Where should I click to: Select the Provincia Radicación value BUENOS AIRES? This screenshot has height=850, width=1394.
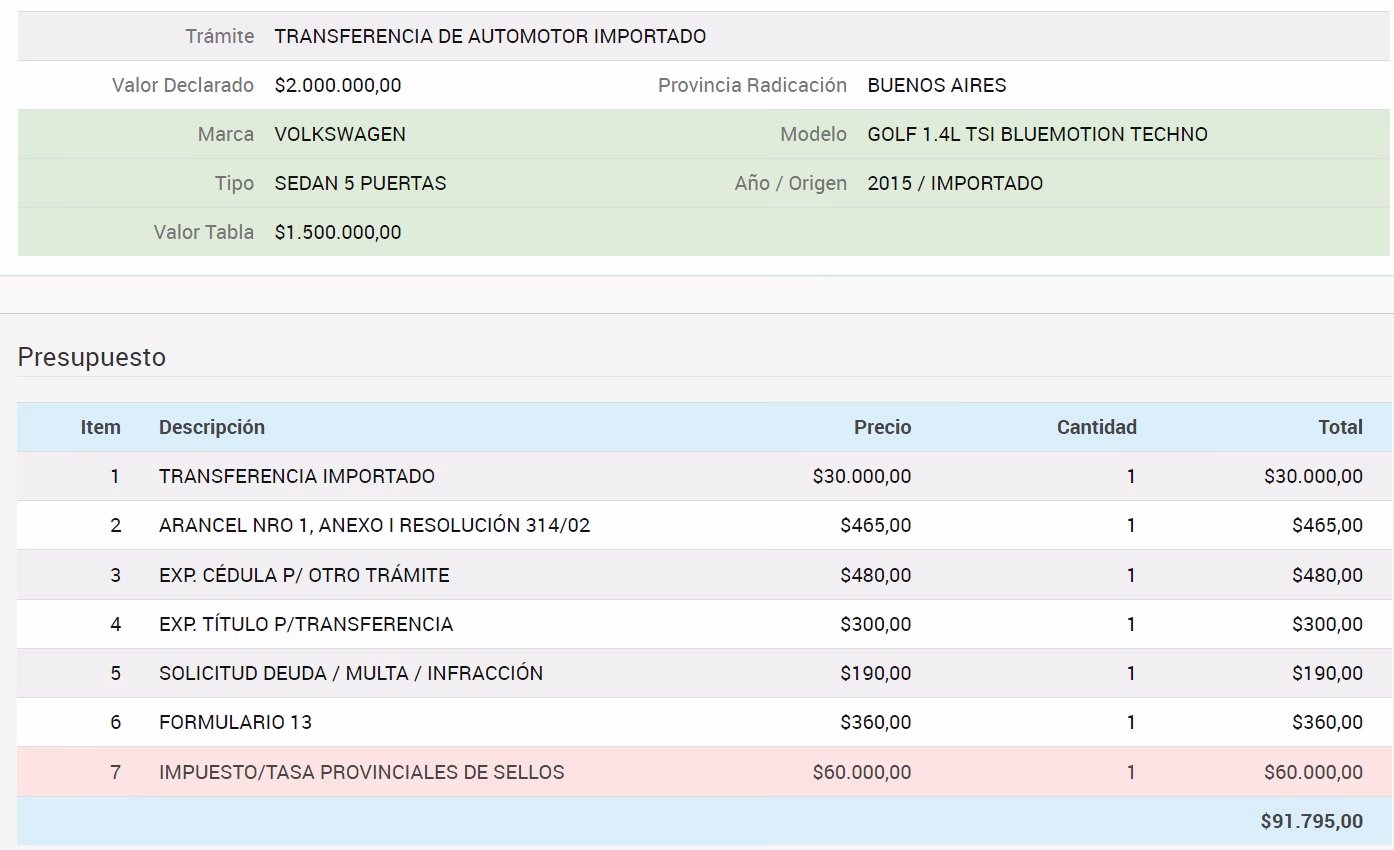click(936, 85)
